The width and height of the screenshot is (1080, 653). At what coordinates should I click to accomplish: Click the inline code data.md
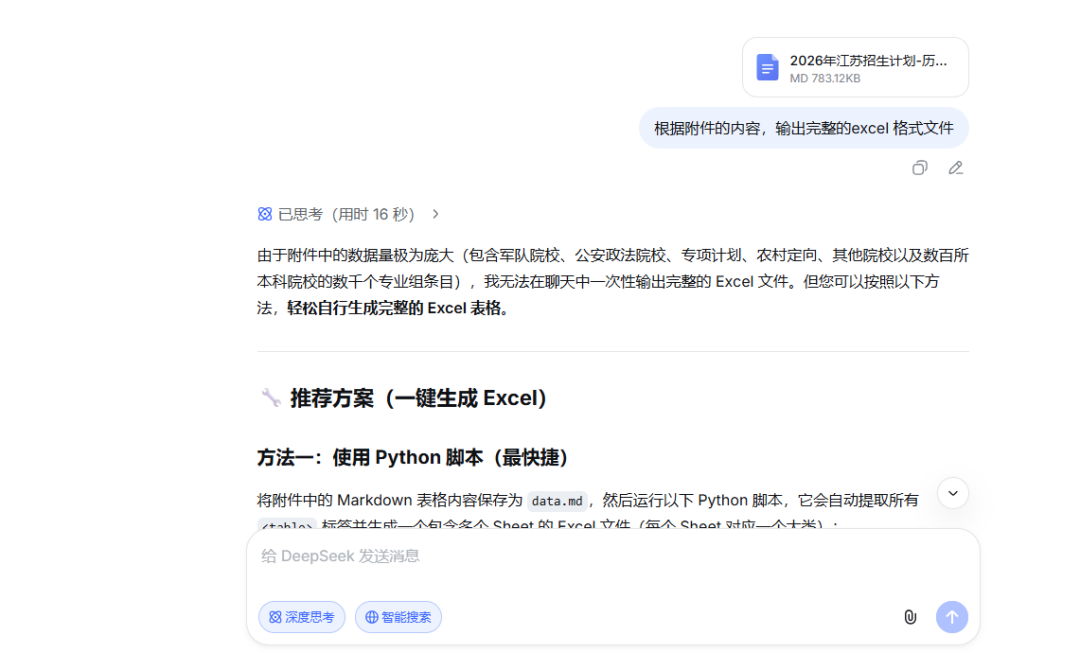point(557,501)
